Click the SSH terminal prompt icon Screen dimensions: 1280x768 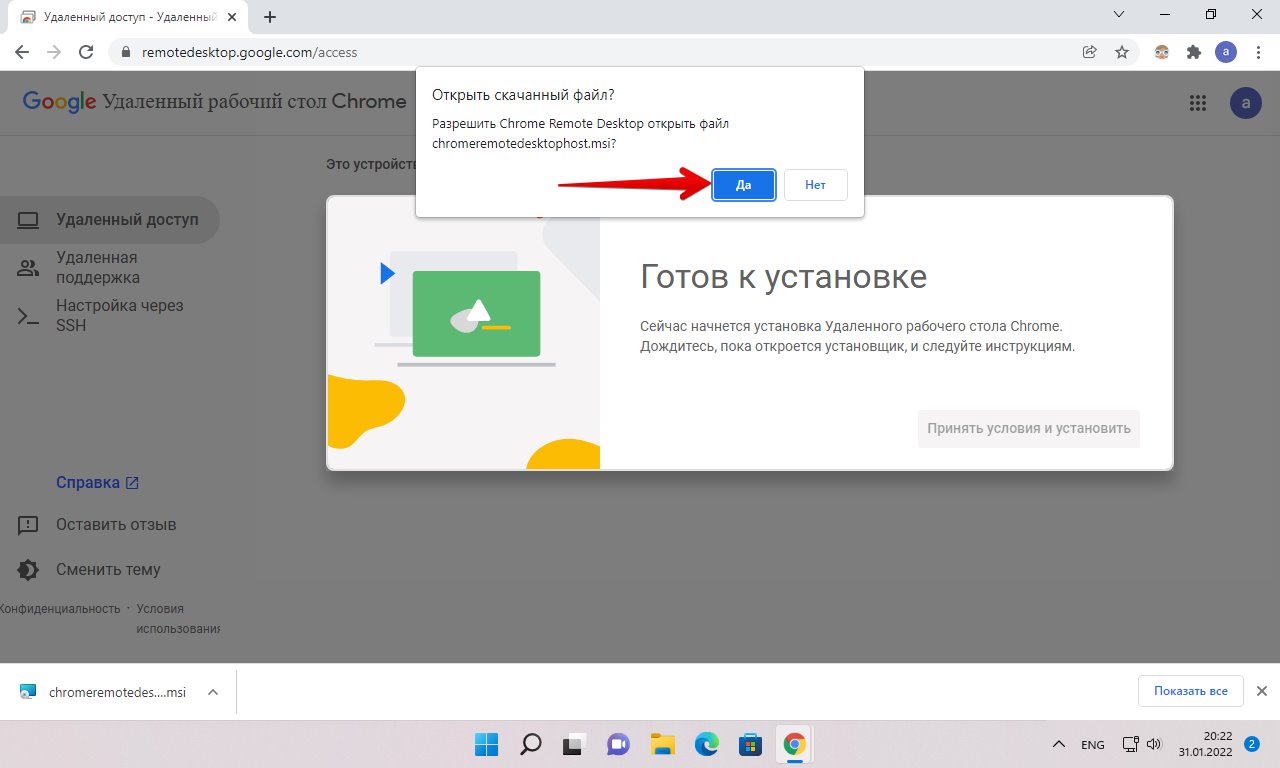28,316
